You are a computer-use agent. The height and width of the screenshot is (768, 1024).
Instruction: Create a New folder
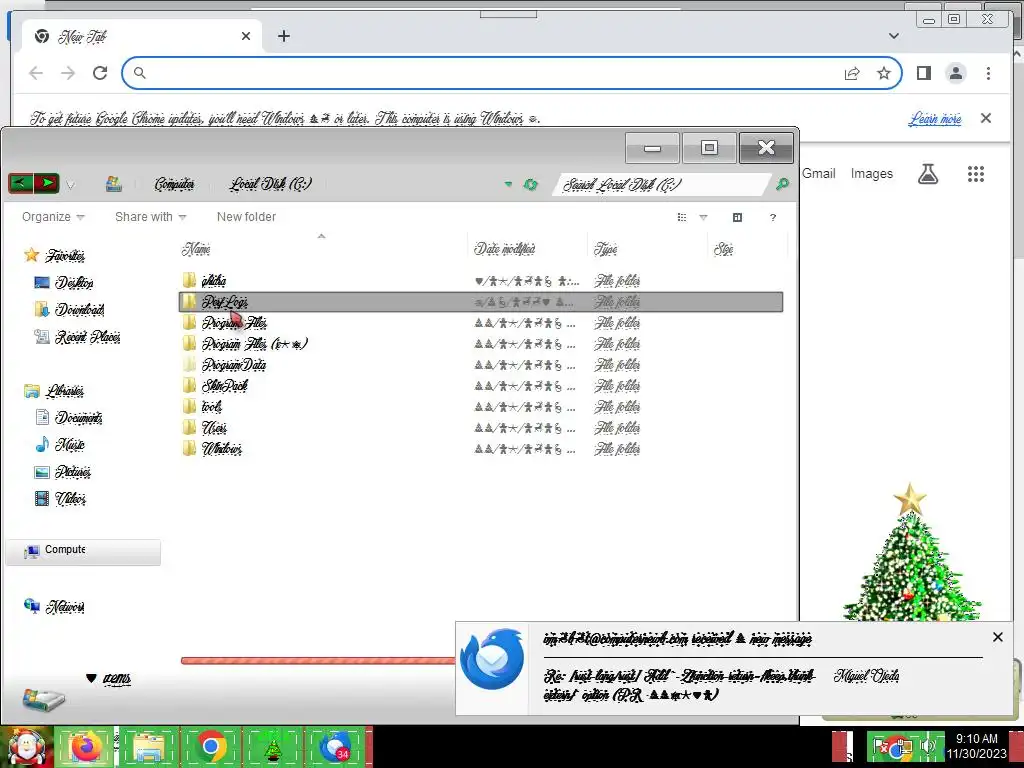pos(246,217)
